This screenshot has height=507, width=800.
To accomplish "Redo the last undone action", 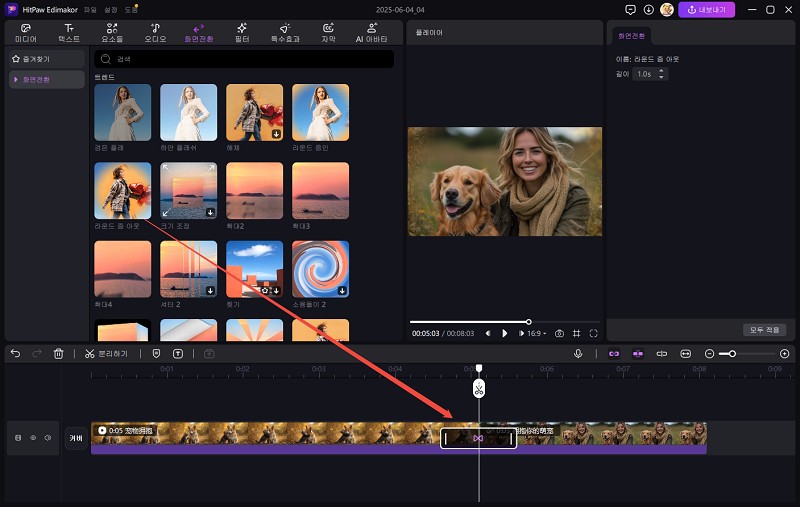I will point(37,353).
